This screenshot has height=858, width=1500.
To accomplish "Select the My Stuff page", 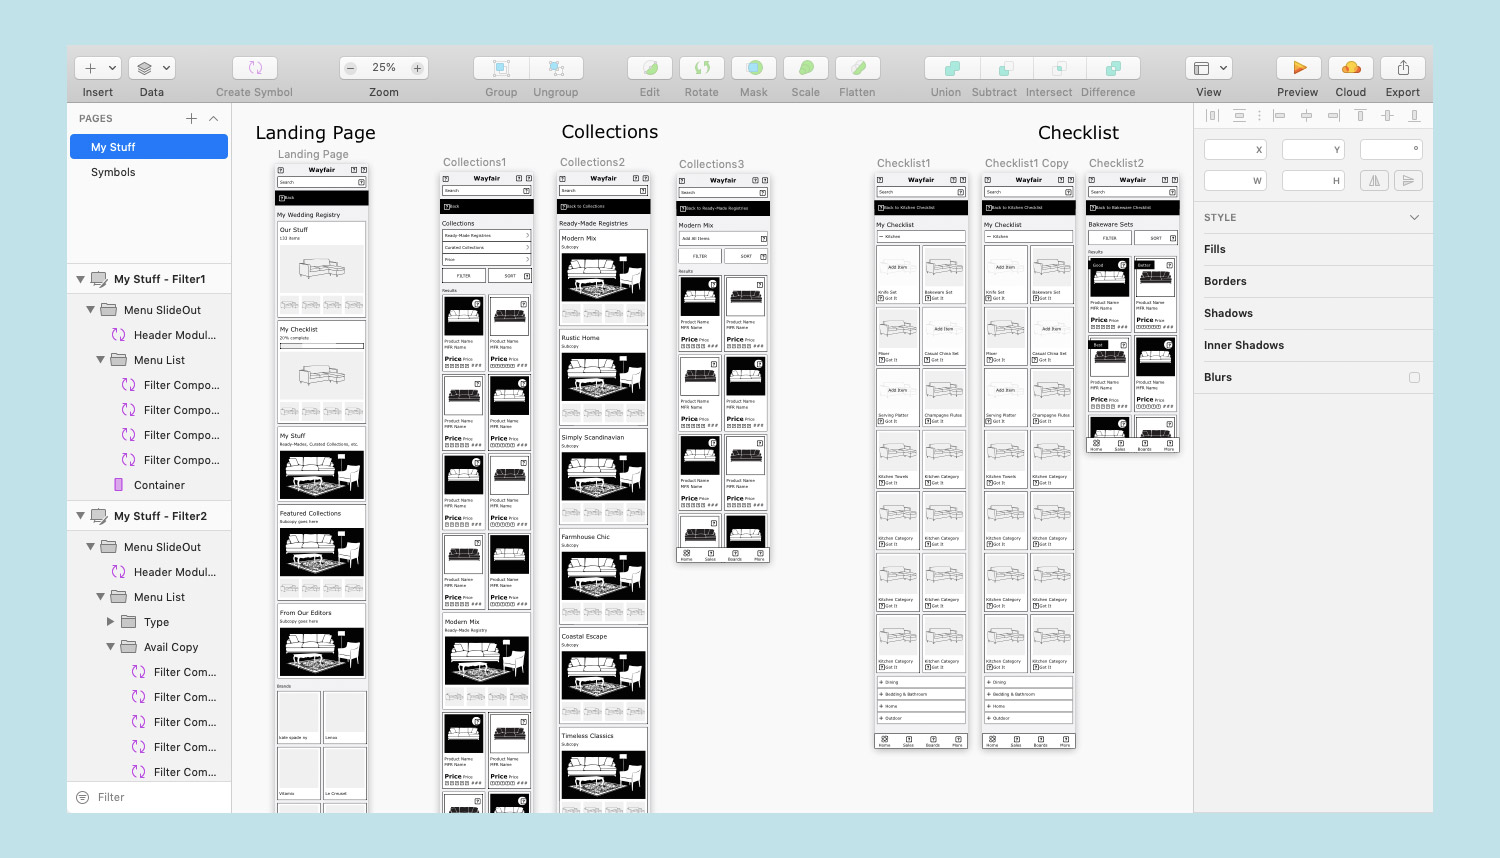I will tap(149, 147).
